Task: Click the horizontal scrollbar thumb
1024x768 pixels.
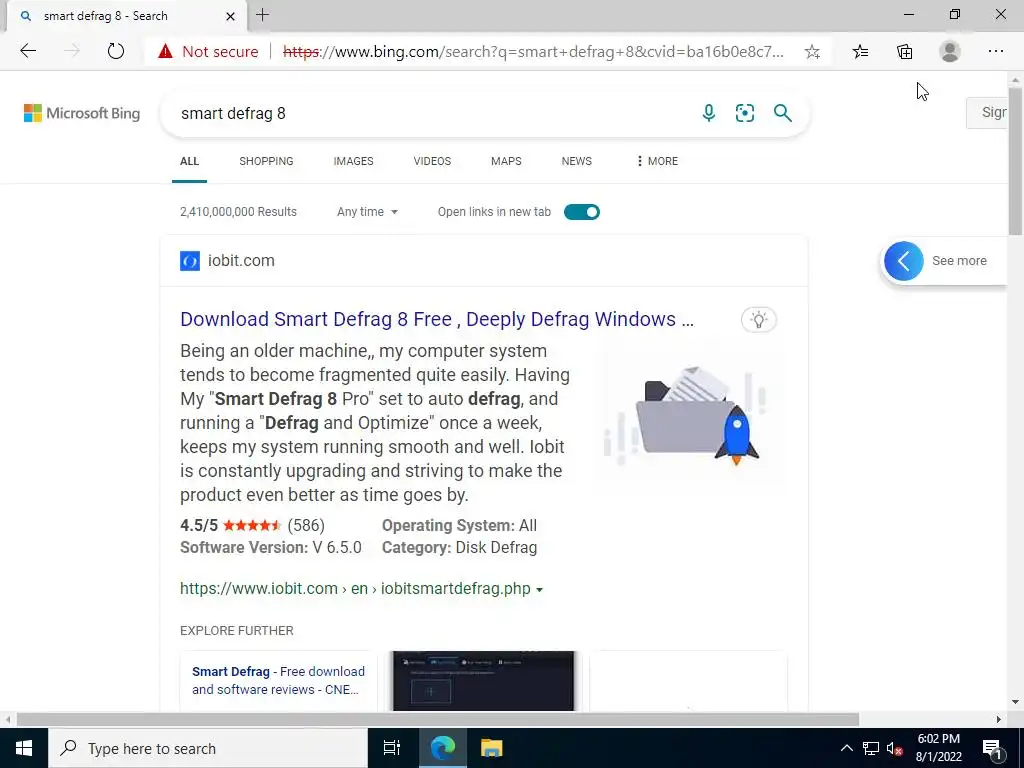Action: pos(438,720)
